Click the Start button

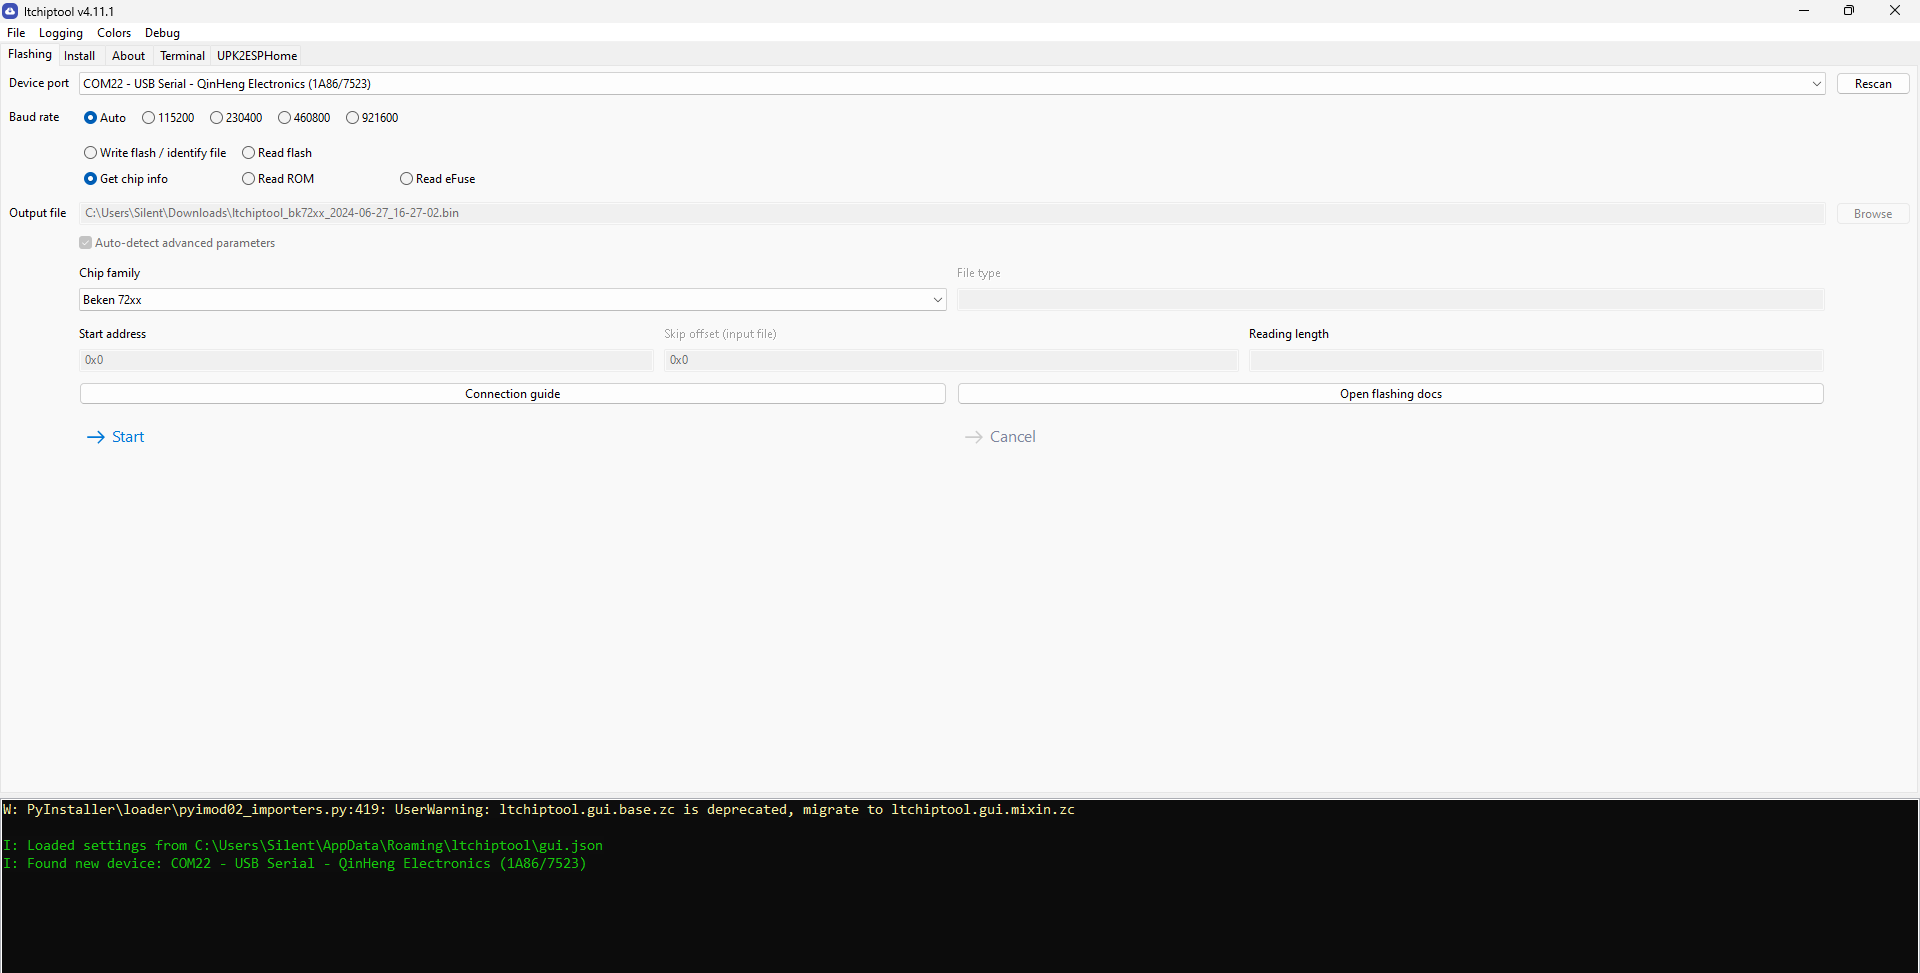(x=116, y=437)
